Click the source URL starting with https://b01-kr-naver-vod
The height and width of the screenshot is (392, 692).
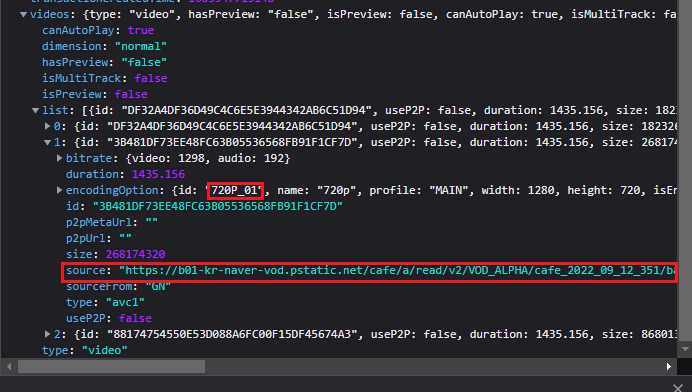tap(397, 270)
